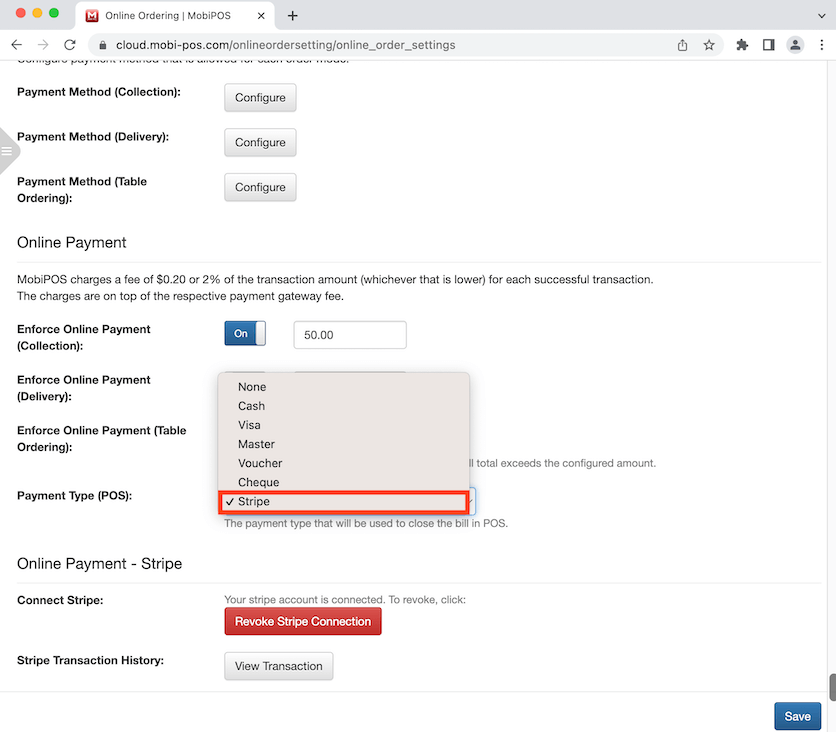
Task: Open the Chrome profile avatar
Action: (x=795, y=45)
